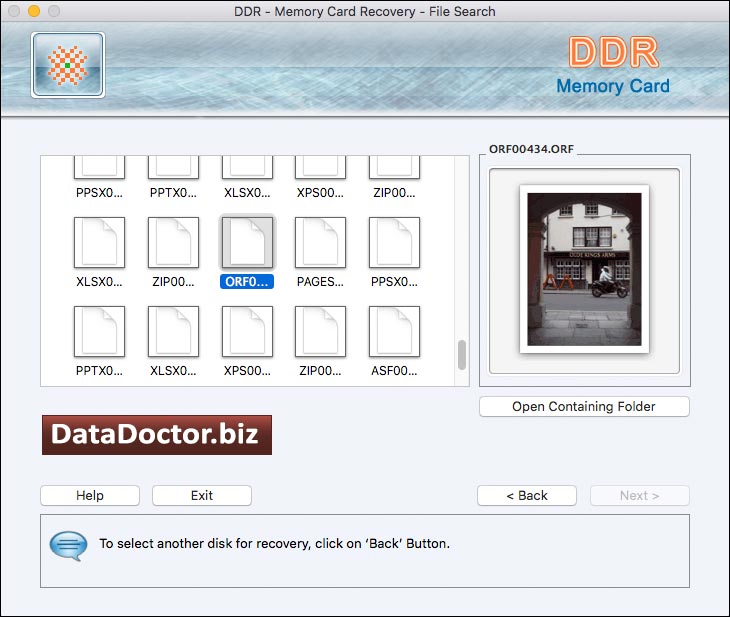Screen dimensions: 730x617
Task: Click the speech bubble info icon
Action: click(x=68, y=545)
